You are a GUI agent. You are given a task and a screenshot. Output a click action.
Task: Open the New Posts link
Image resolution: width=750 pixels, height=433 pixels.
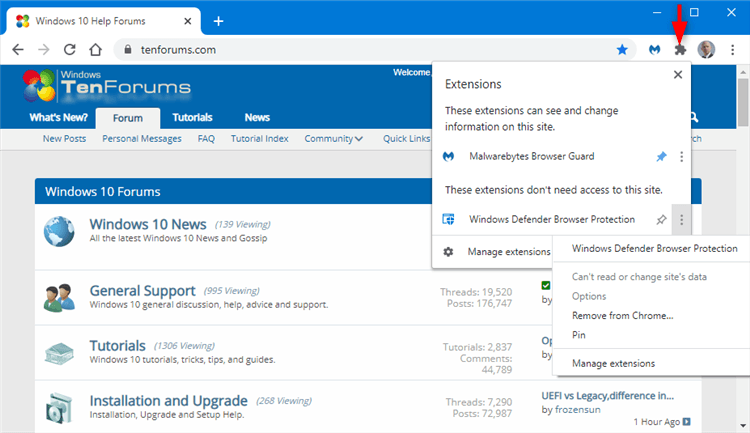tap(64, 139)
